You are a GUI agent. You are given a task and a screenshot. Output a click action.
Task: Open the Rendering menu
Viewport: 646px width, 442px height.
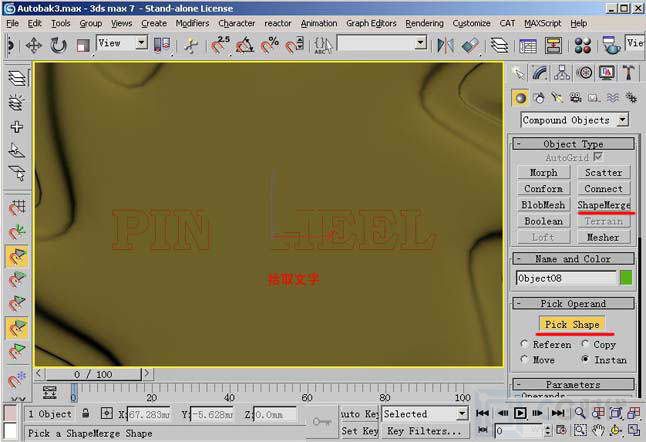(424, 23)
